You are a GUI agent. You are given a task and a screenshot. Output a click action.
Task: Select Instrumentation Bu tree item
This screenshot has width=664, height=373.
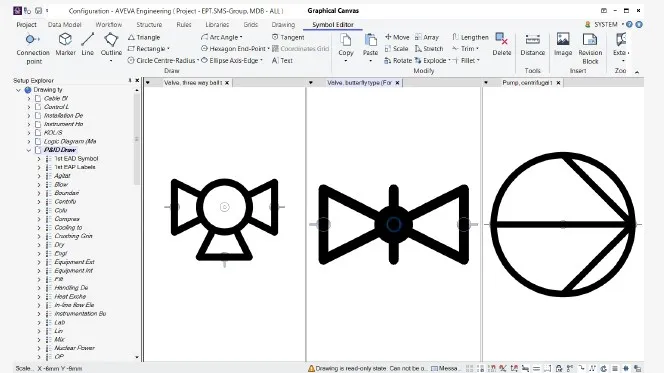[80, 314]
